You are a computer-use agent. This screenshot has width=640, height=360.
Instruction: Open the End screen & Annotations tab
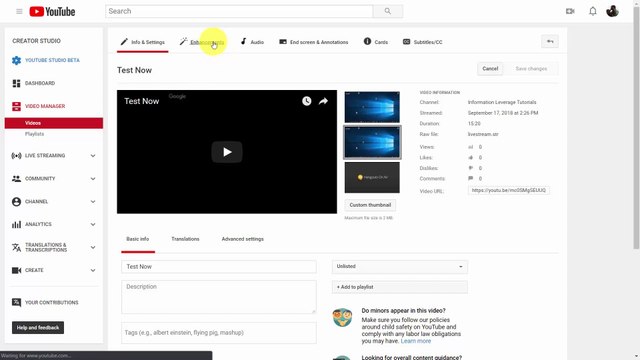(313, 42)
